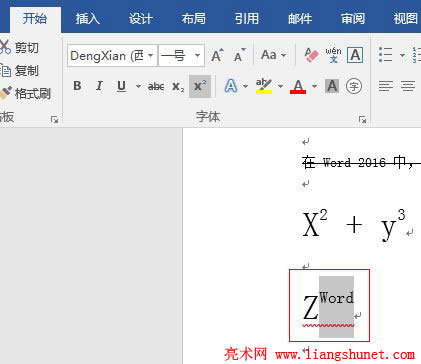Switch to the 开始 ribbon tab
Screen dimensions: 421x364
(x=35, y=19)
